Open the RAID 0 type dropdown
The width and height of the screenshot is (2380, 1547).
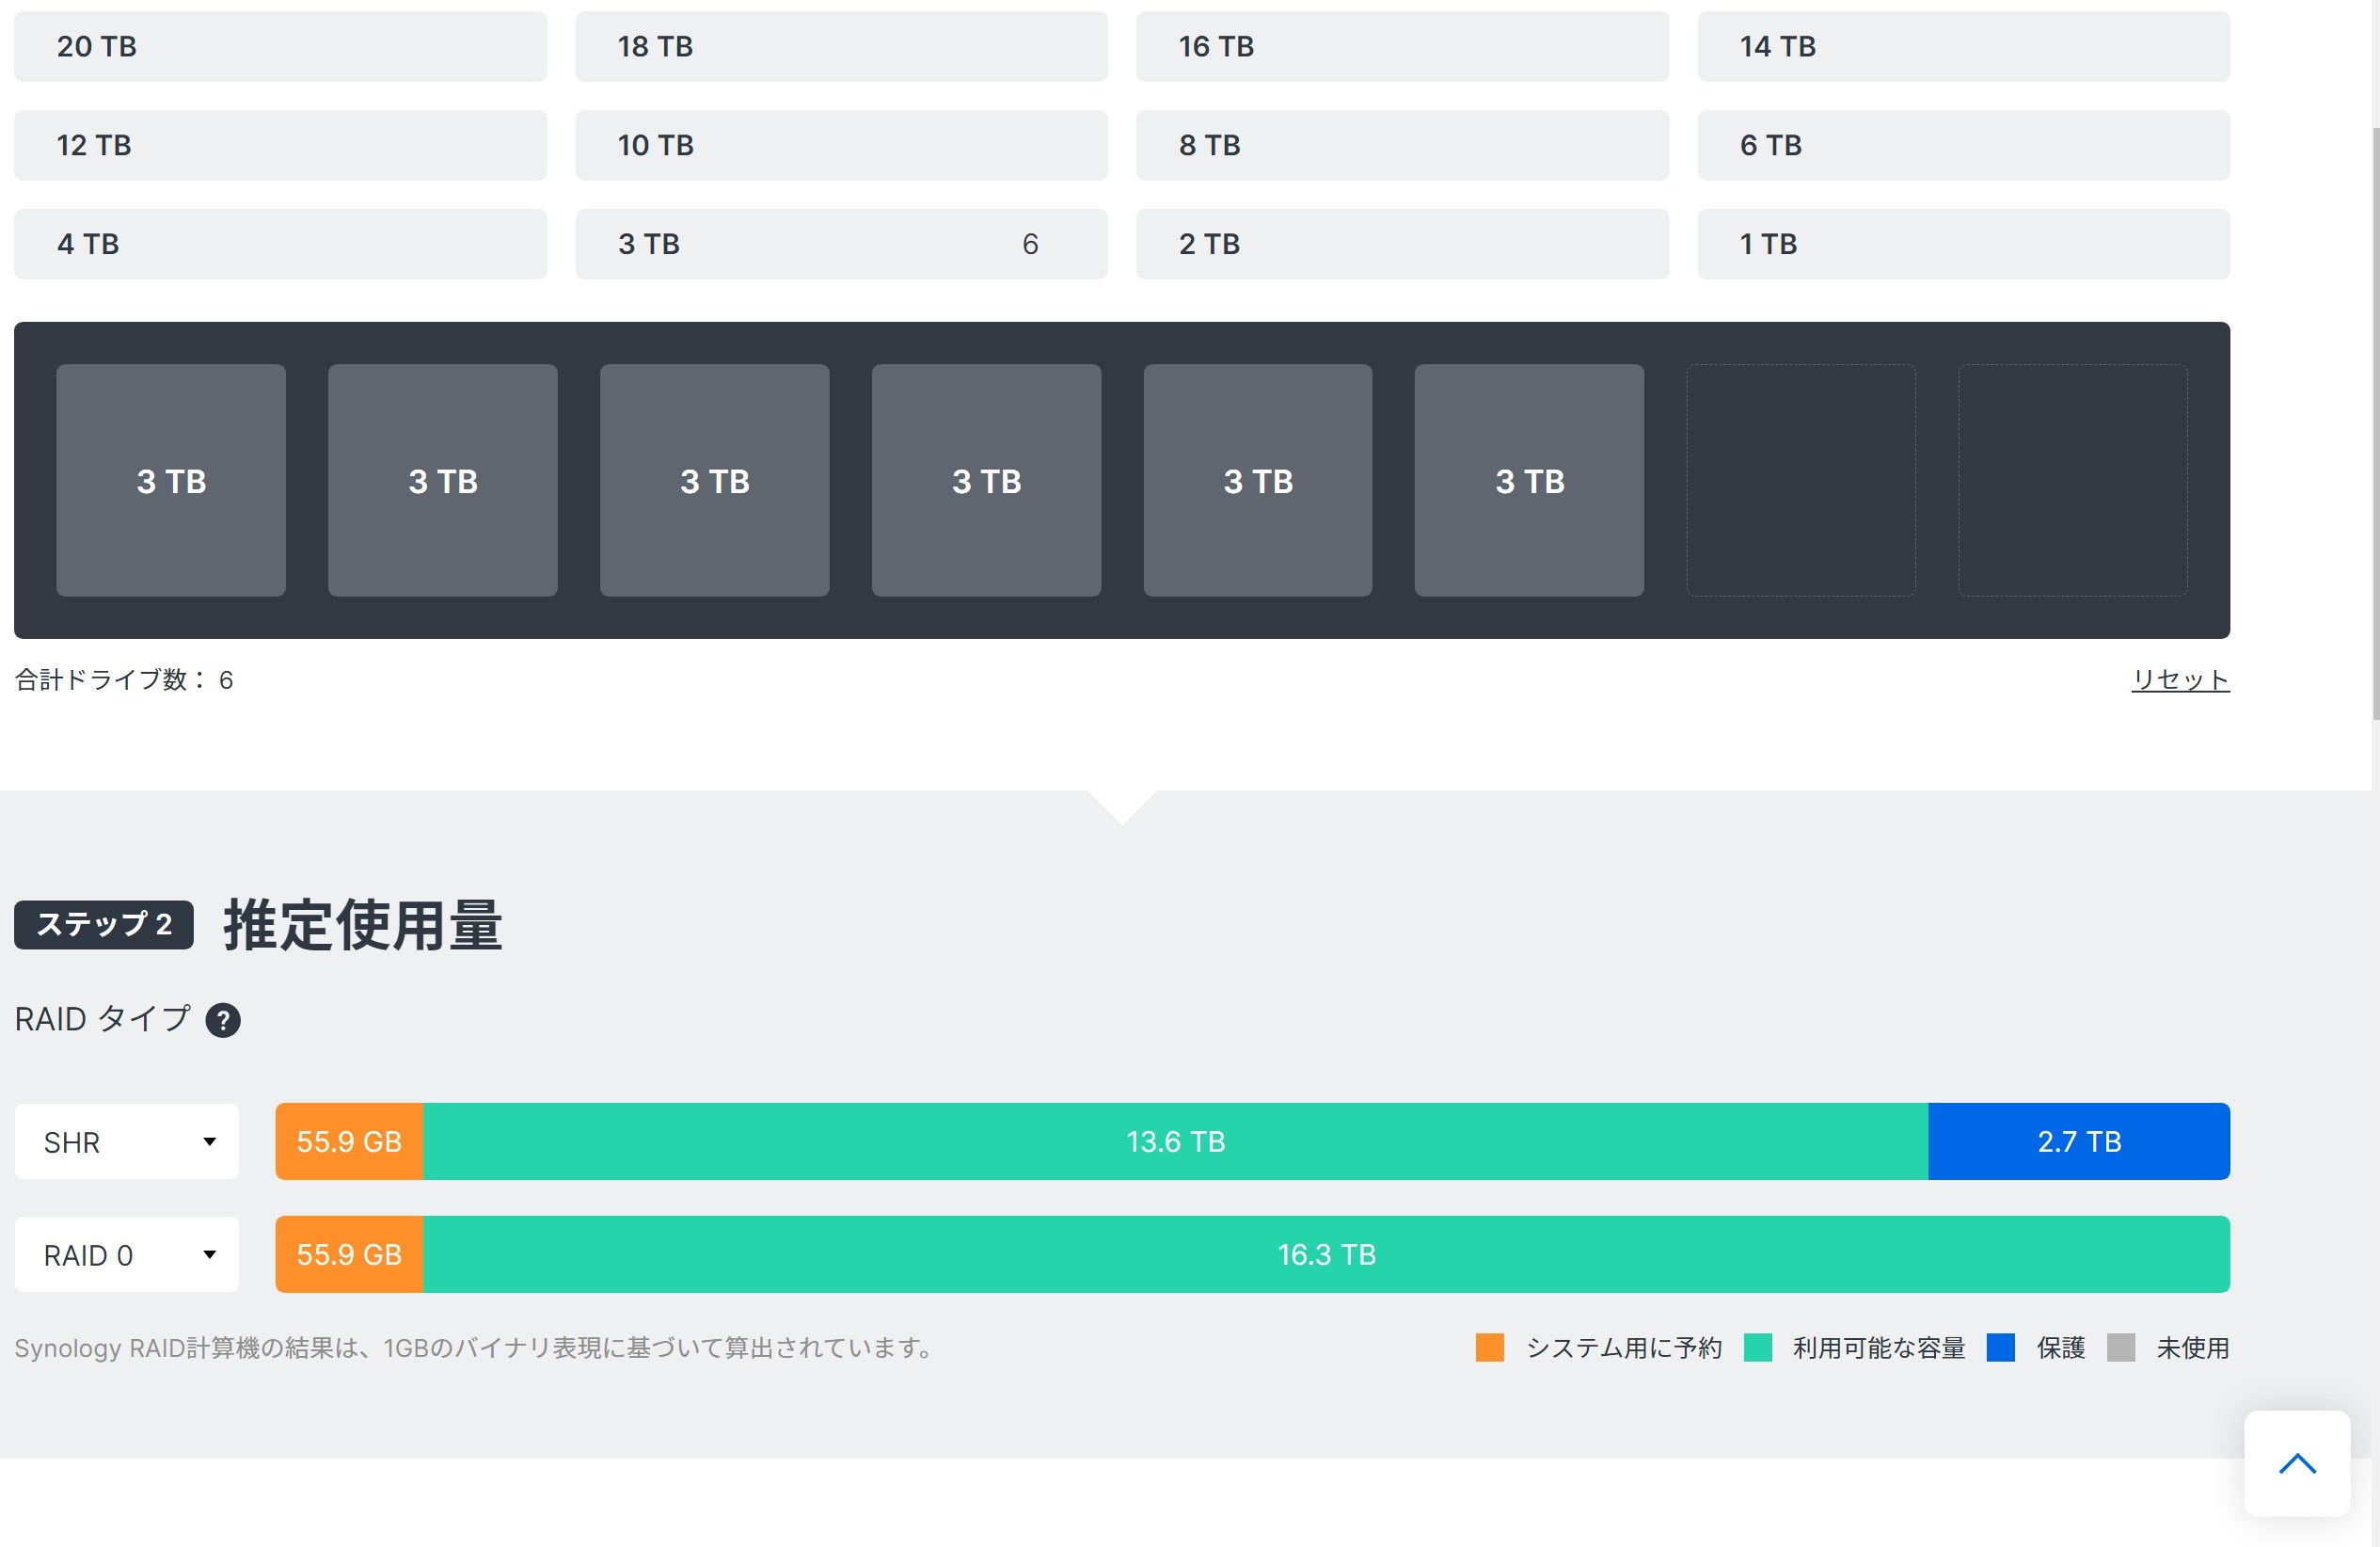coord(127,1254)
